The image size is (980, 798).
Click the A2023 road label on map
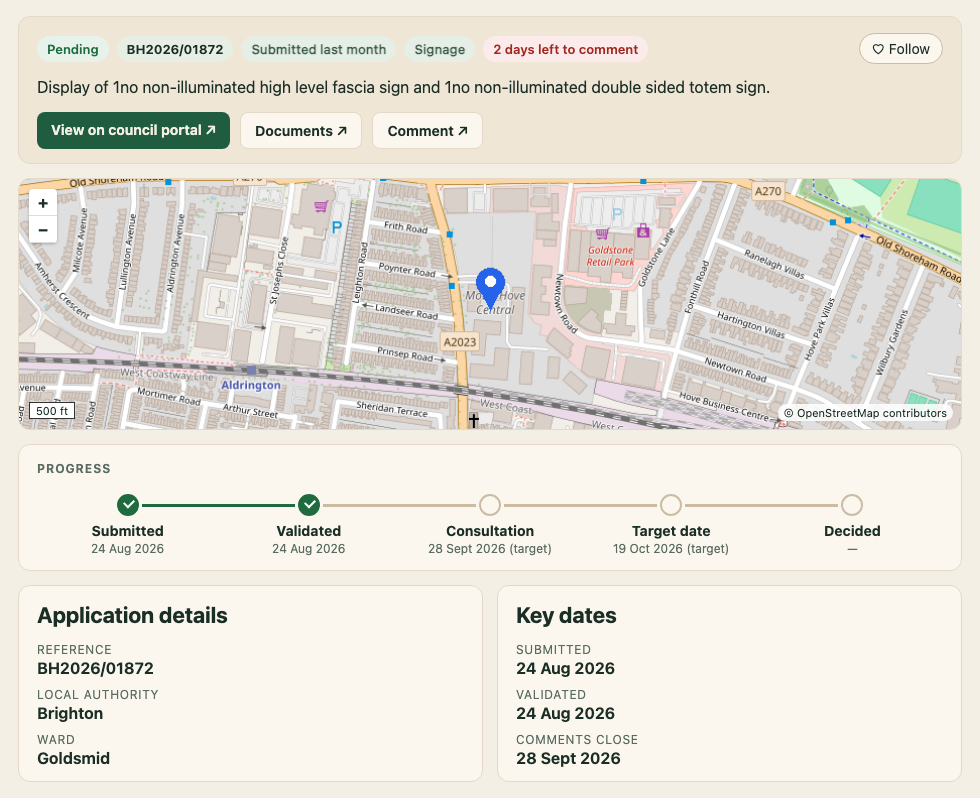460,342
